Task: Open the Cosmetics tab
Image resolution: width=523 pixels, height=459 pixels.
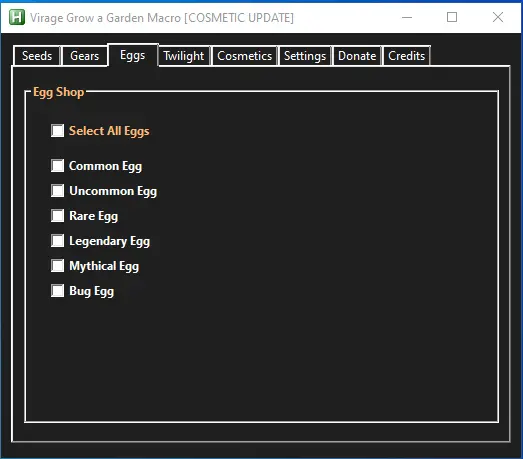Action: coord(244,56)
